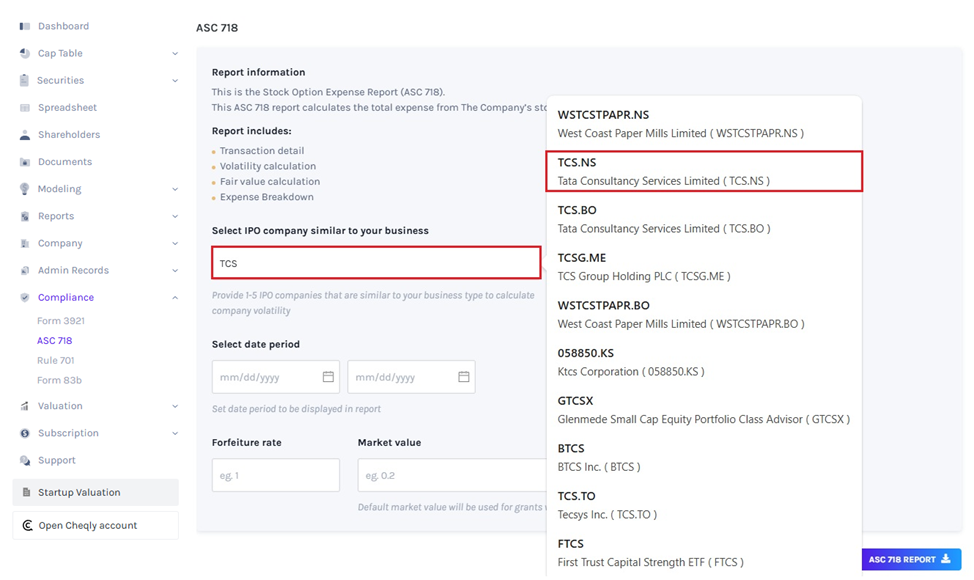Select TCSG.ME TCS Group Holding option
974x580 pixels.
pos(704,267)
